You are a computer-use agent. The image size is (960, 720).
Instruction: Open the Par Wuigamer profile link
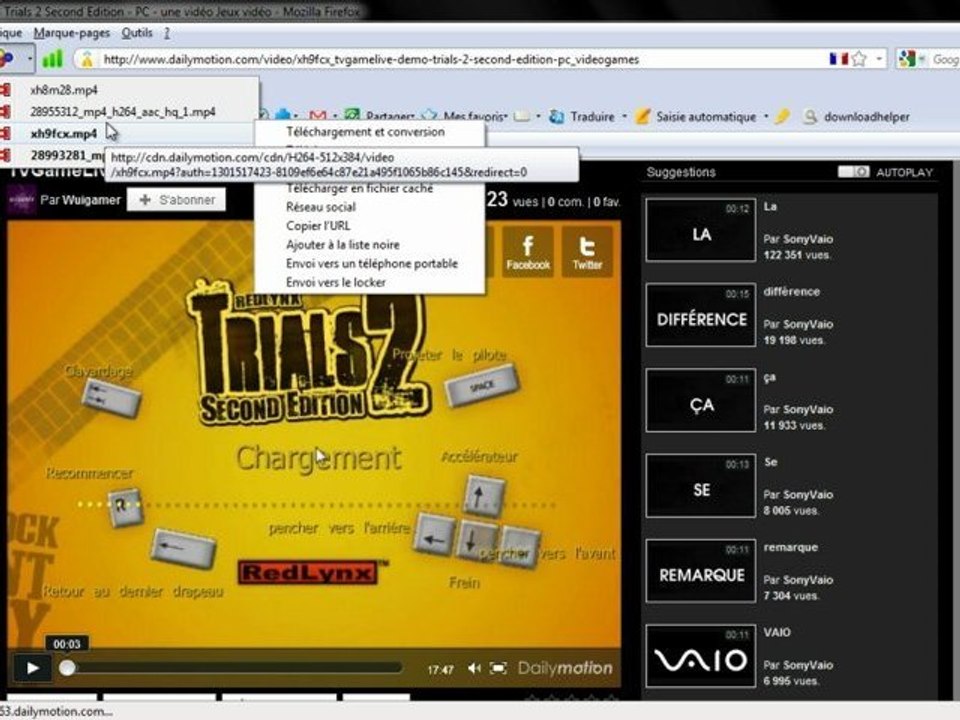click(x=80, y=200)
